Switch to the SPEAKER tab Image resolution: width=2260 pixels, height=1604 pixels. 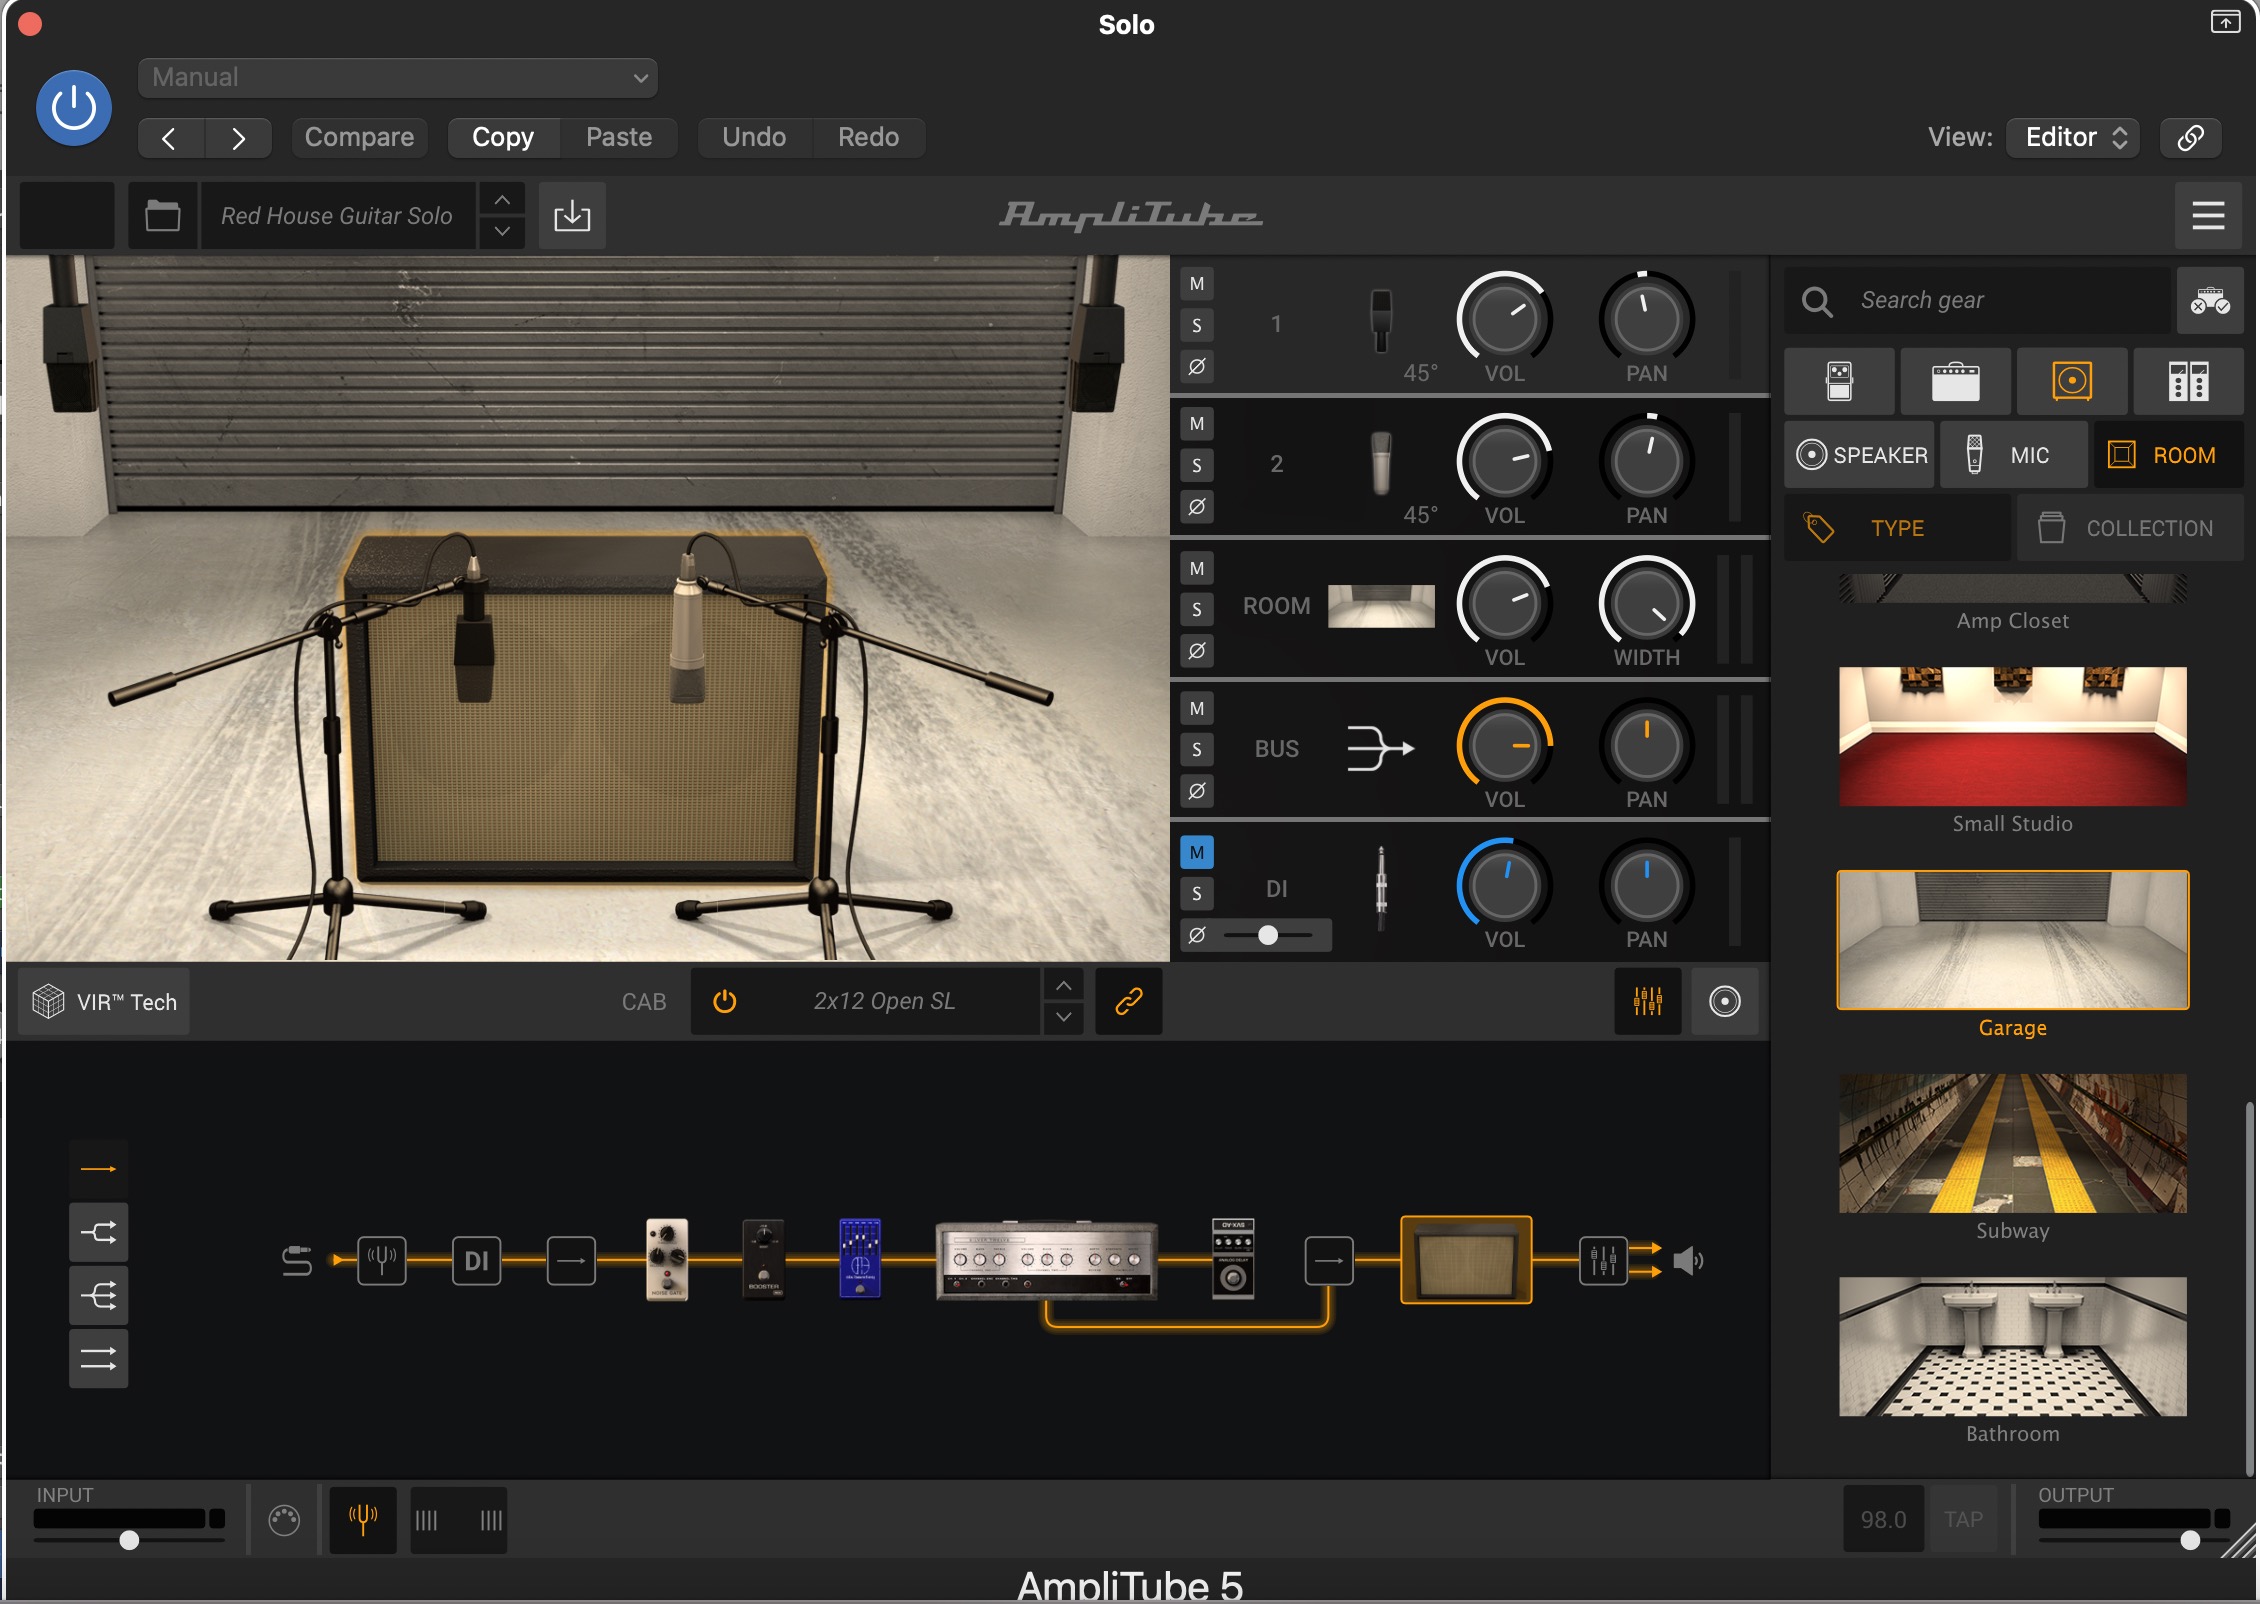click(1860, 455)
